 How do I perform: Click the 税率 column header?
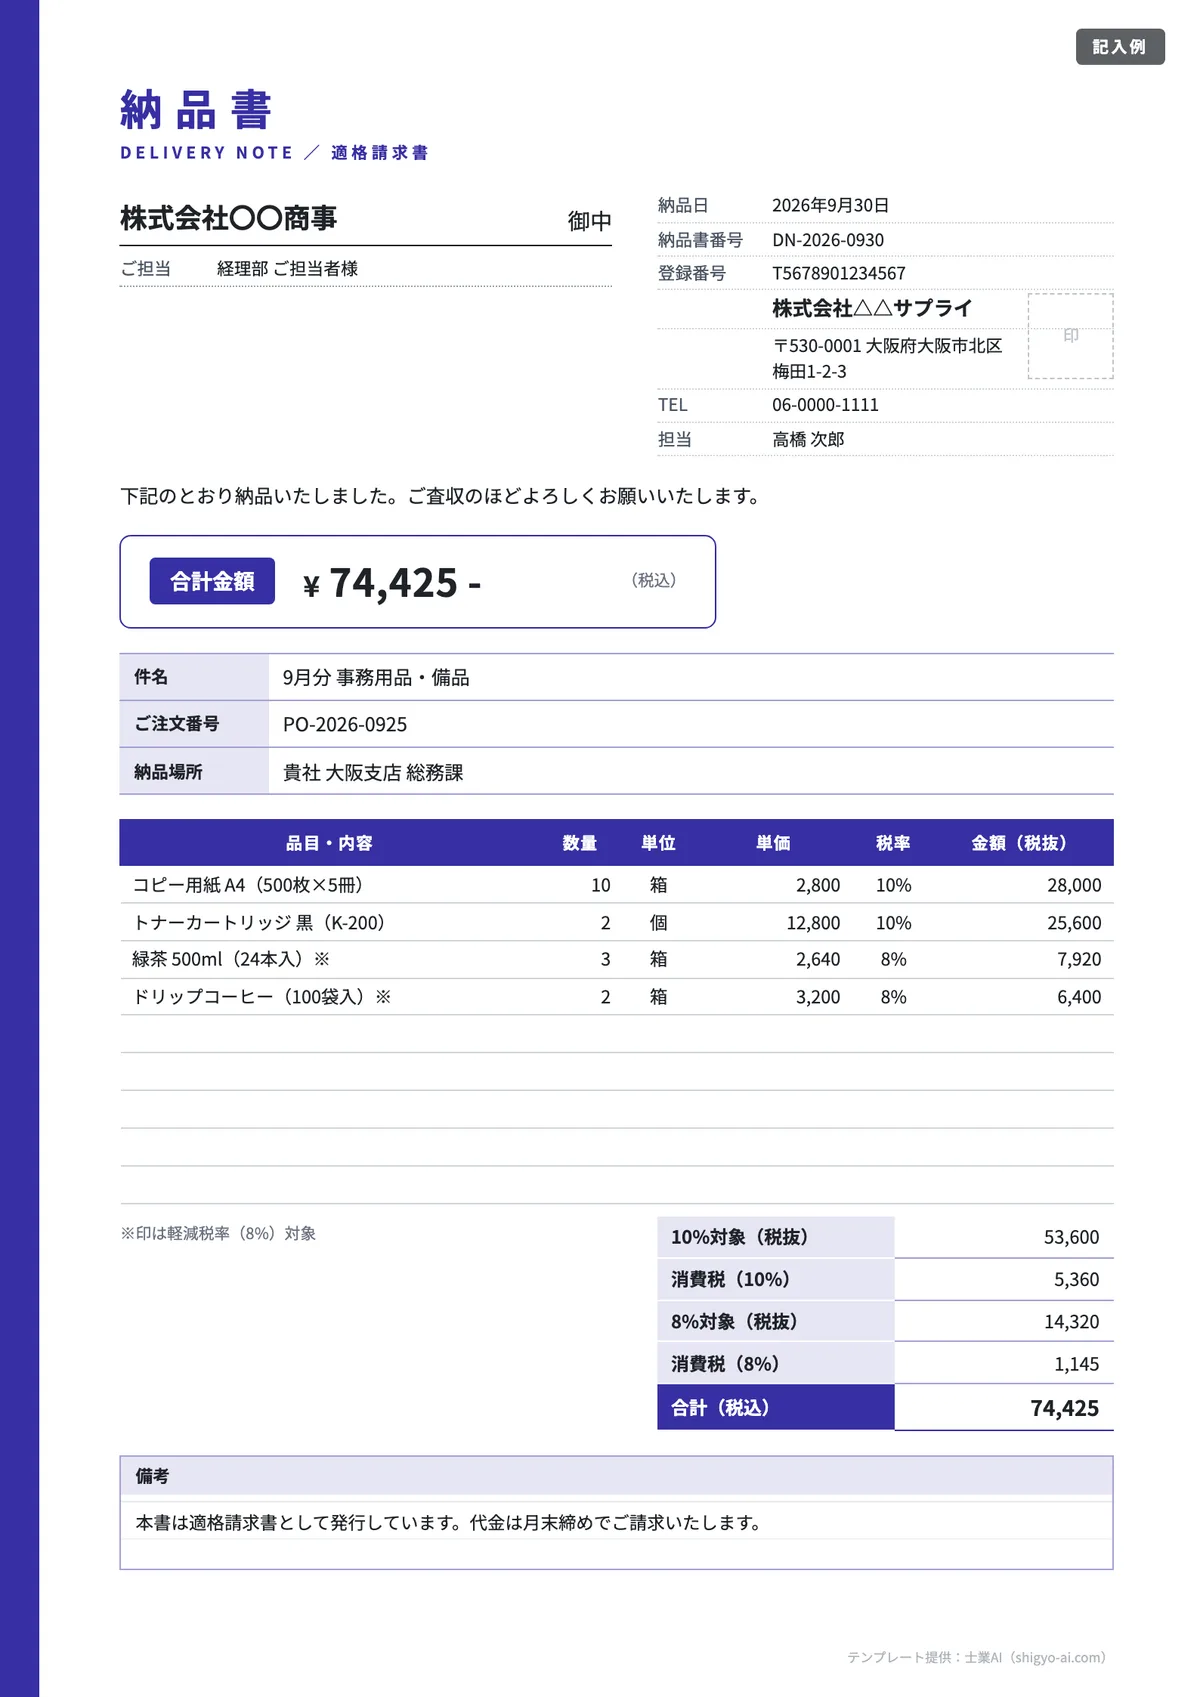(893, 843)
